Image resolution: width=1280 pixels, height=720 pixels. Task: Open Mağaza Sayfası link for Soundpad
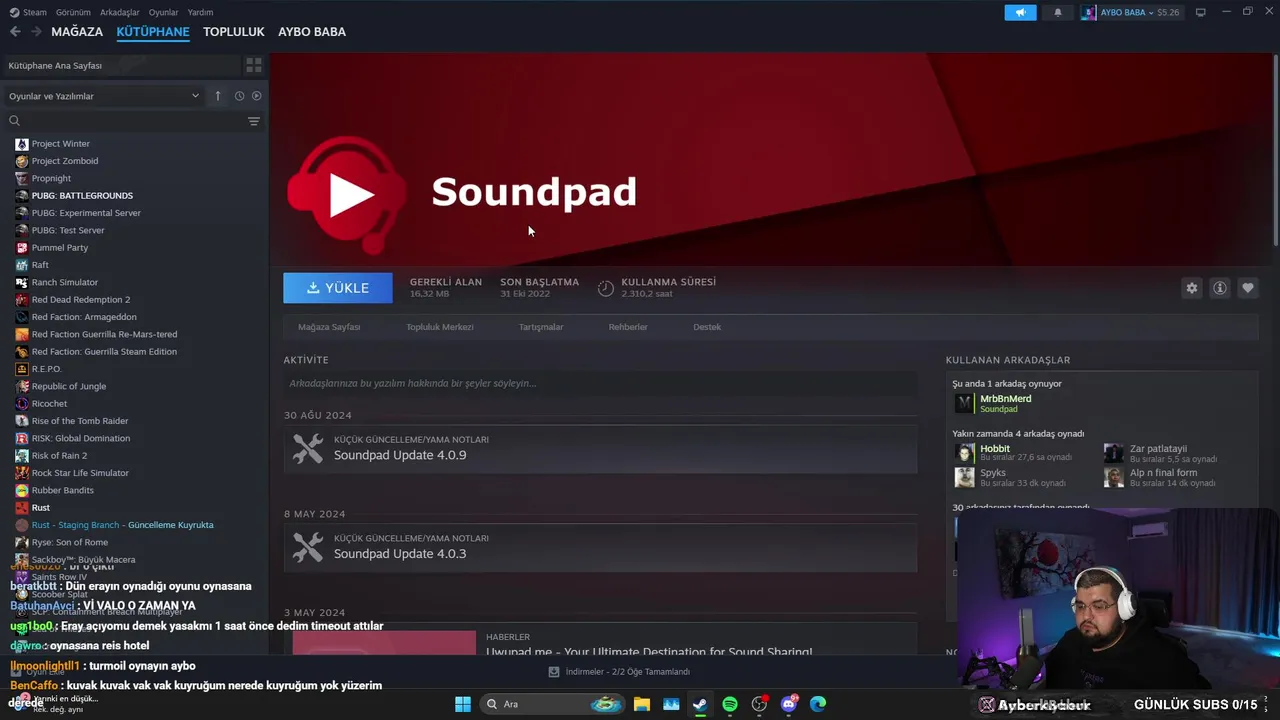[329, 327]
